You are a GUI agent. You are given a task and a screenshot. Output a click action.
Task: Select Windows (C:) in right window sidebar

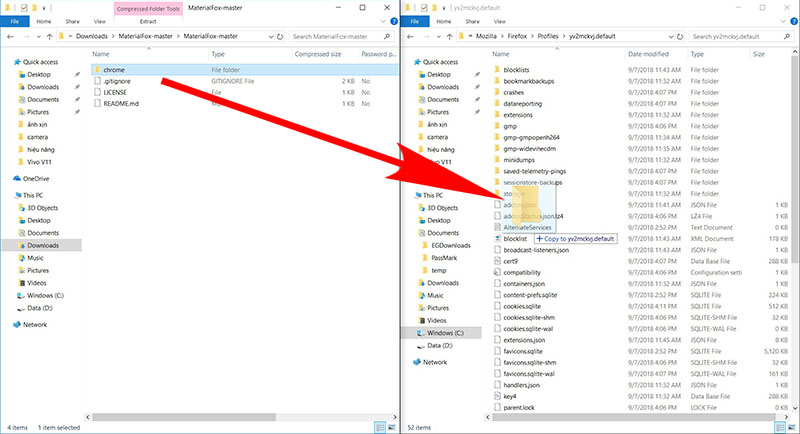pos(445,333)
